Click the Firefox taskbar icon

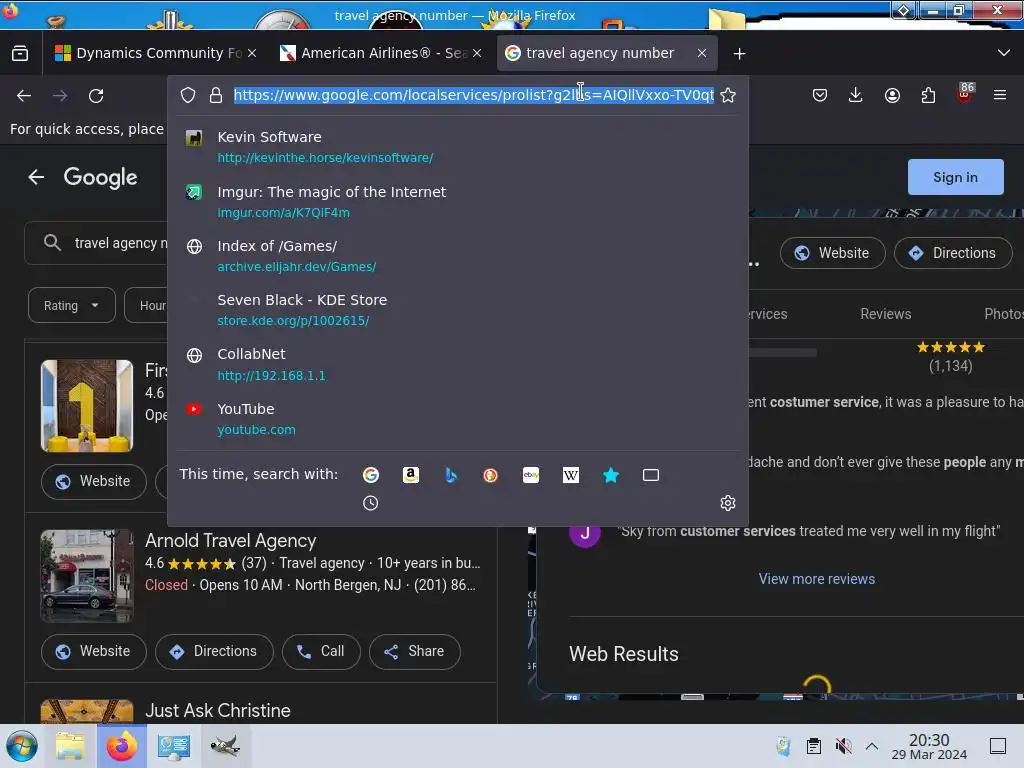pos(122,746)
